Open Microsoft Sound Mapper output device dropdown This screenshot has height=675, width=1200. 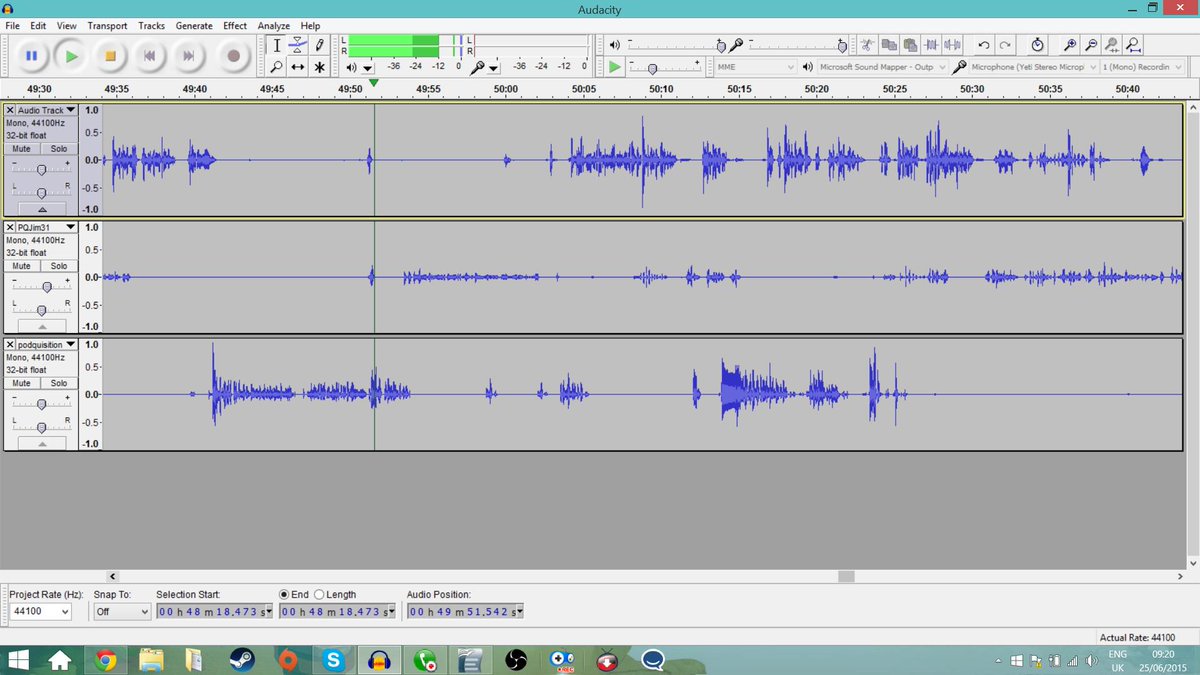click(881, 67)
